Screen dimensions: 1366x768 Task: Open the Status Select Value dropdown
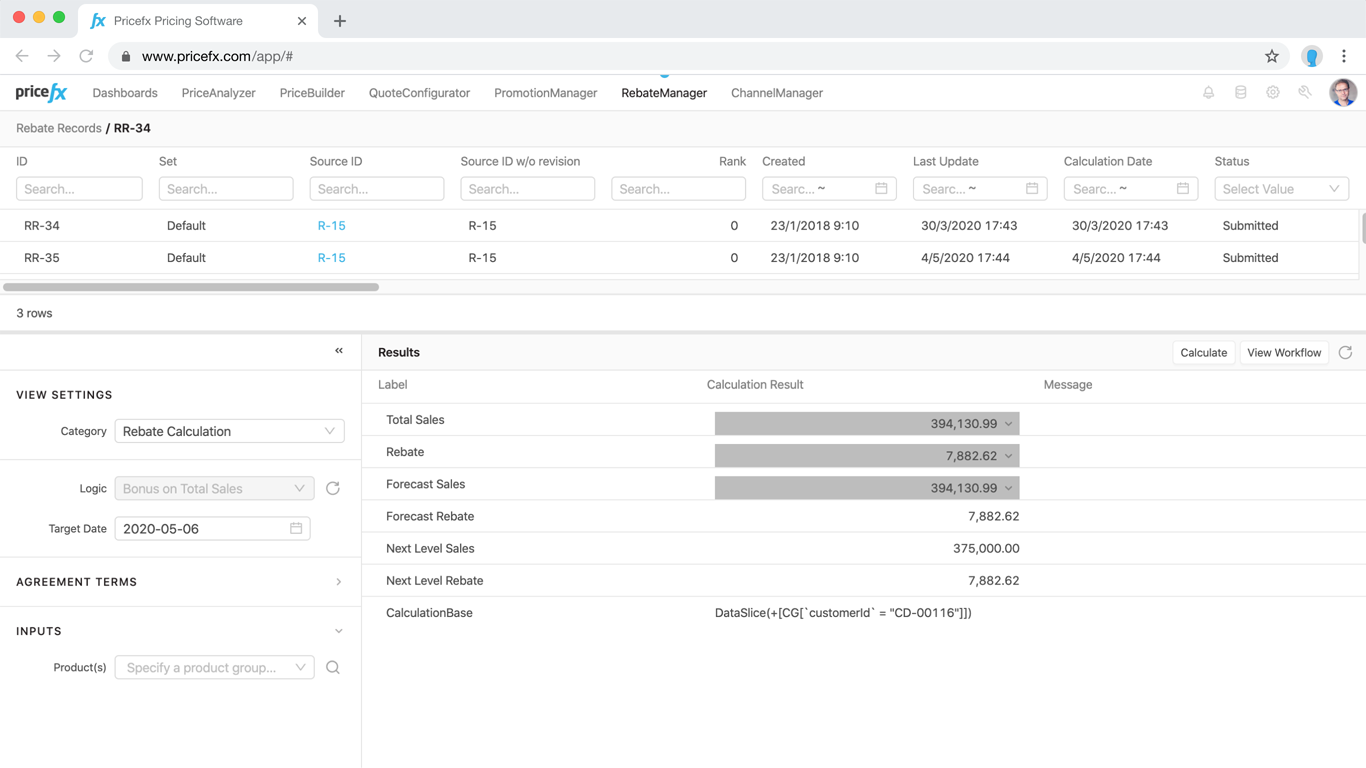[x=1281, y=189]
